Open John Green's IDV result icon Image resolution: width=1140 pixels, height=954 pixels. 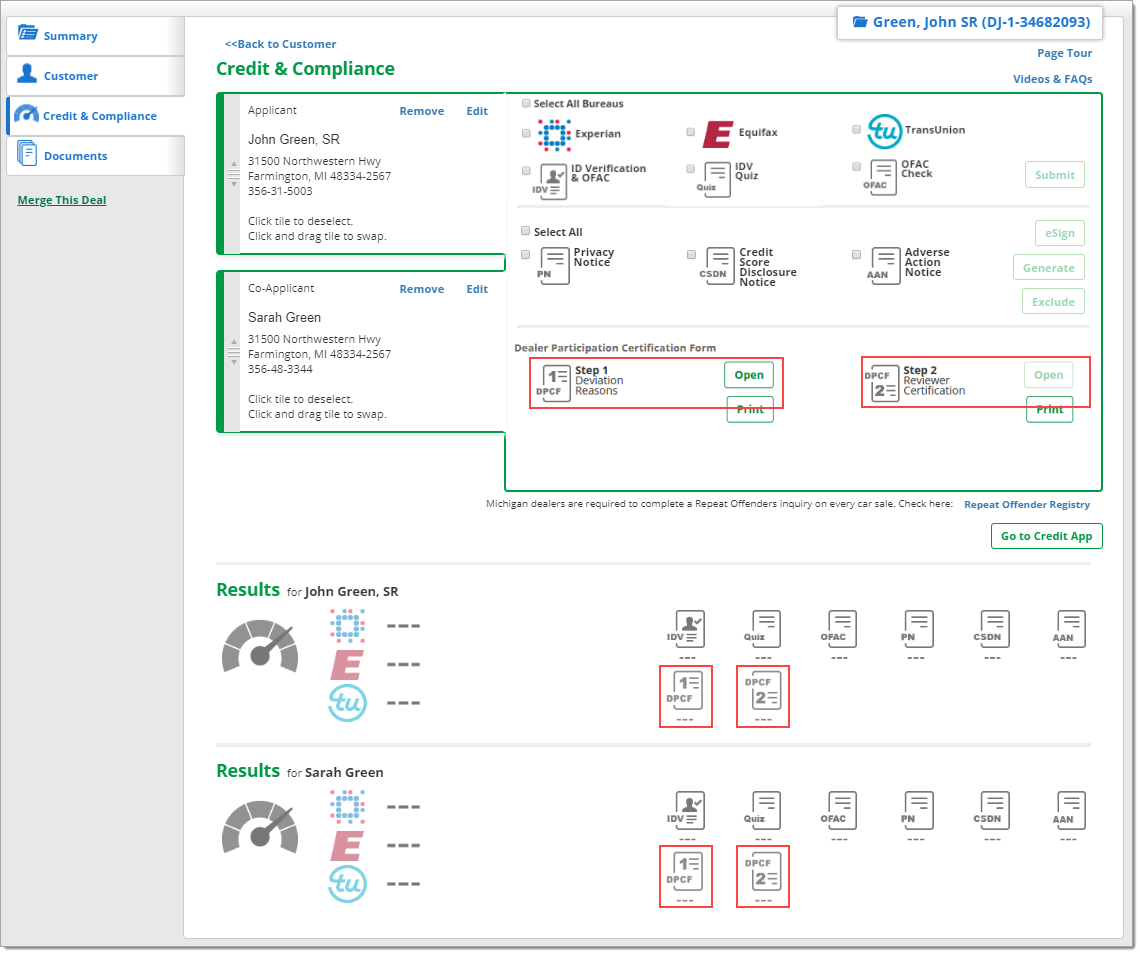686,629
